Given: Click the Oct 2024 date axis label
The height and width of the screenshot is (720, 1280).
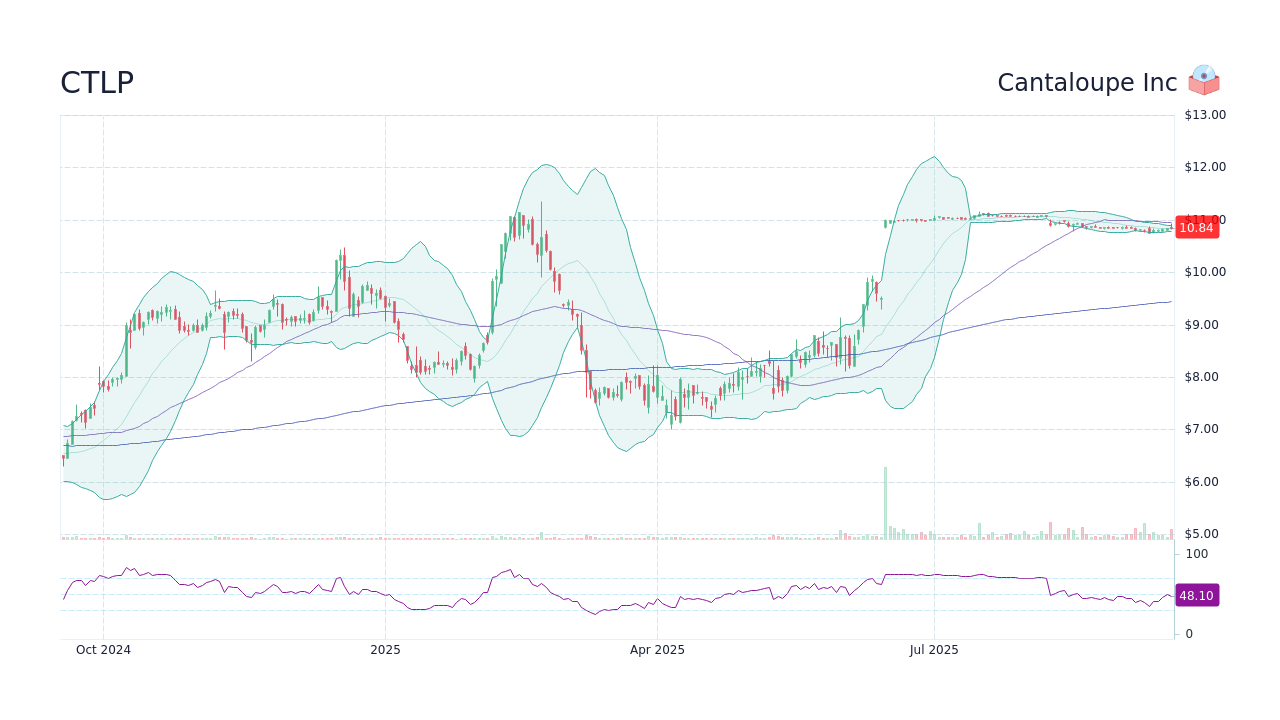Looking at the screenshot, I should 103,650.
